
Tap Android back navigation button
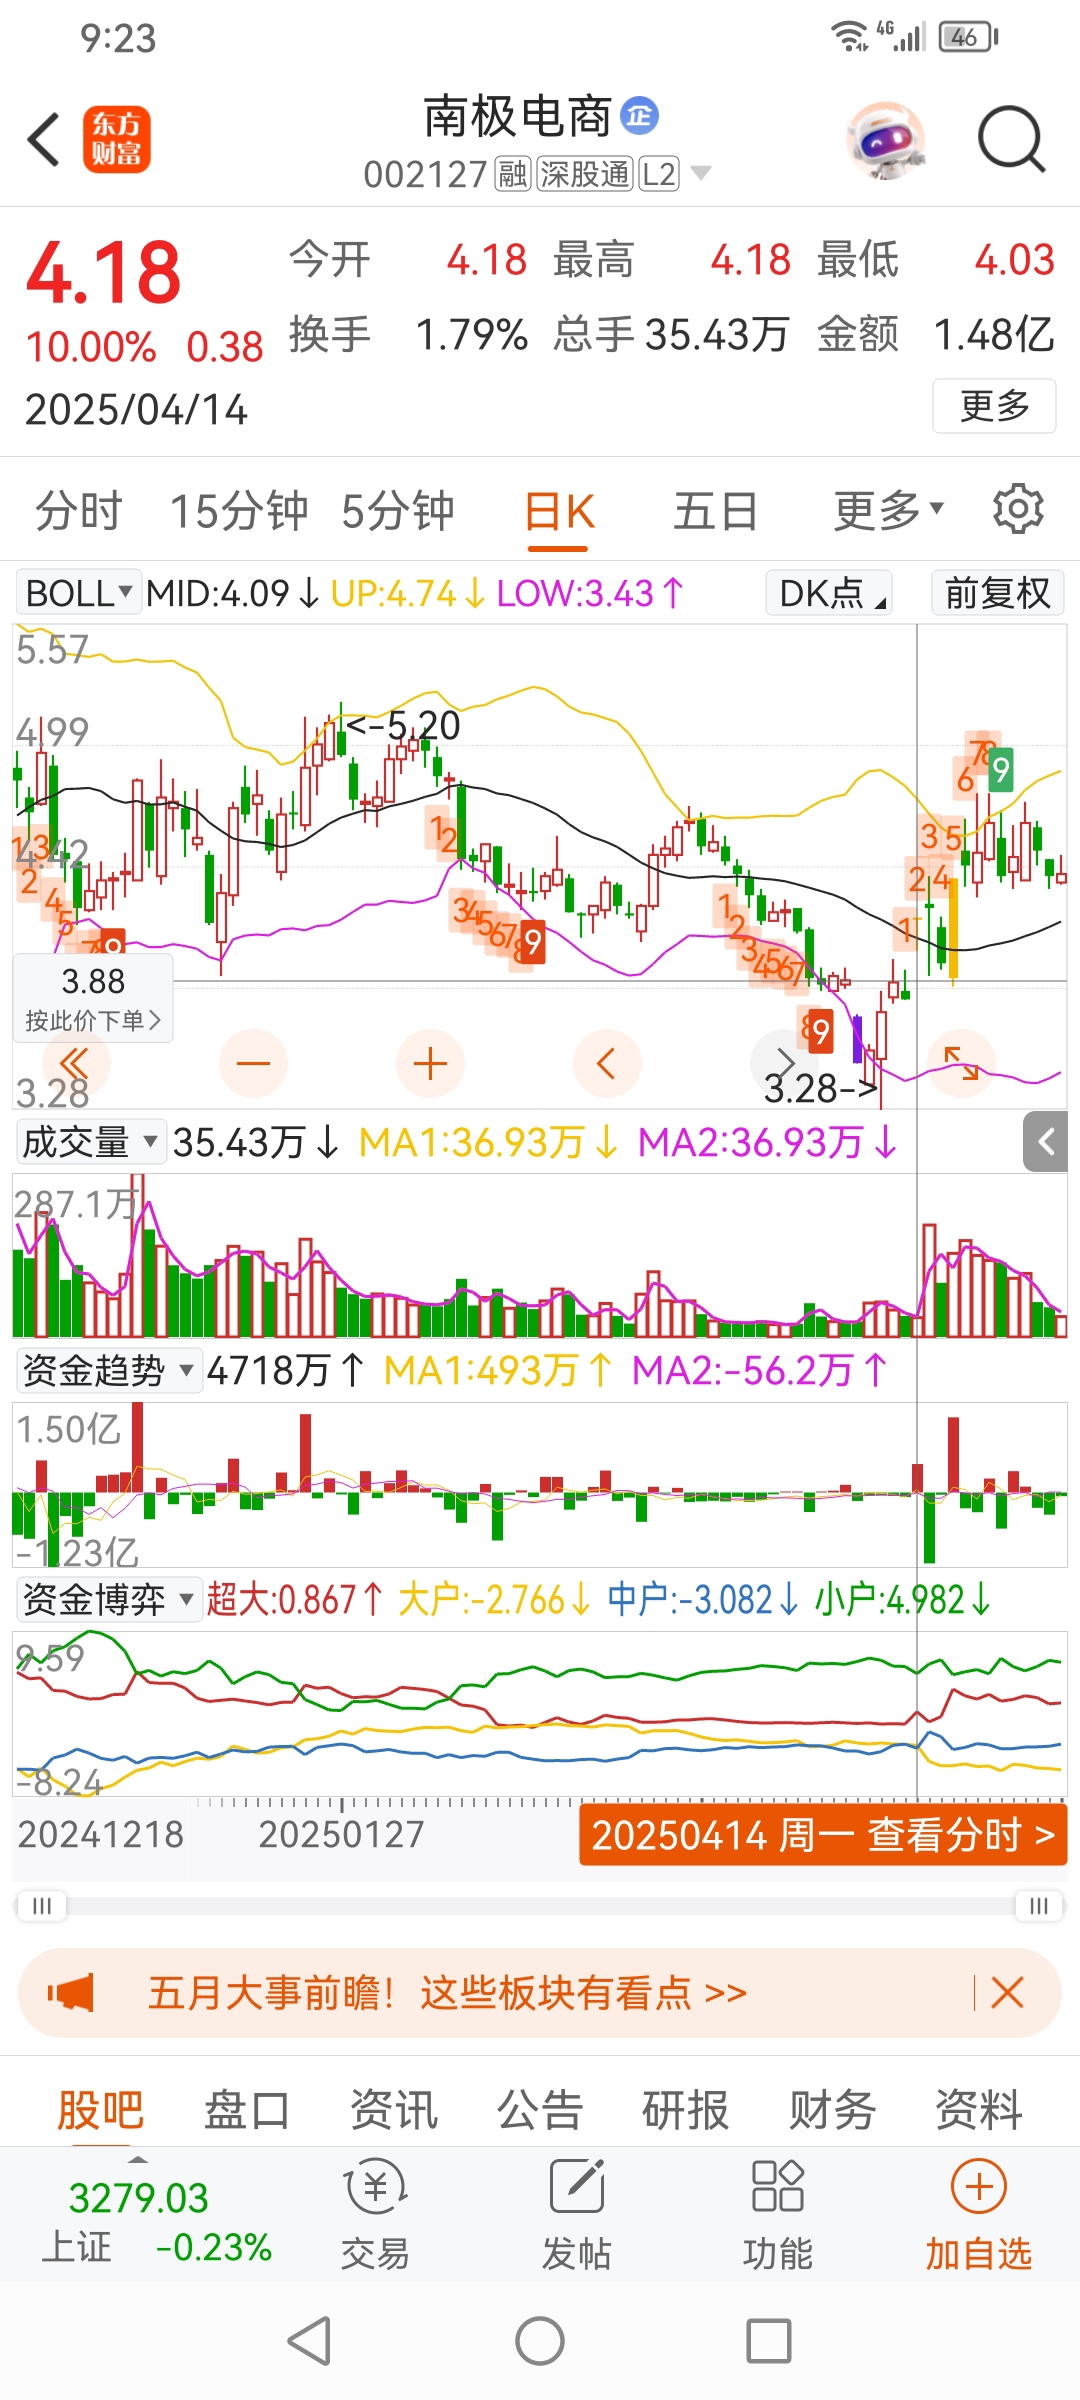pyautogui.click(x=310, y=2341)
